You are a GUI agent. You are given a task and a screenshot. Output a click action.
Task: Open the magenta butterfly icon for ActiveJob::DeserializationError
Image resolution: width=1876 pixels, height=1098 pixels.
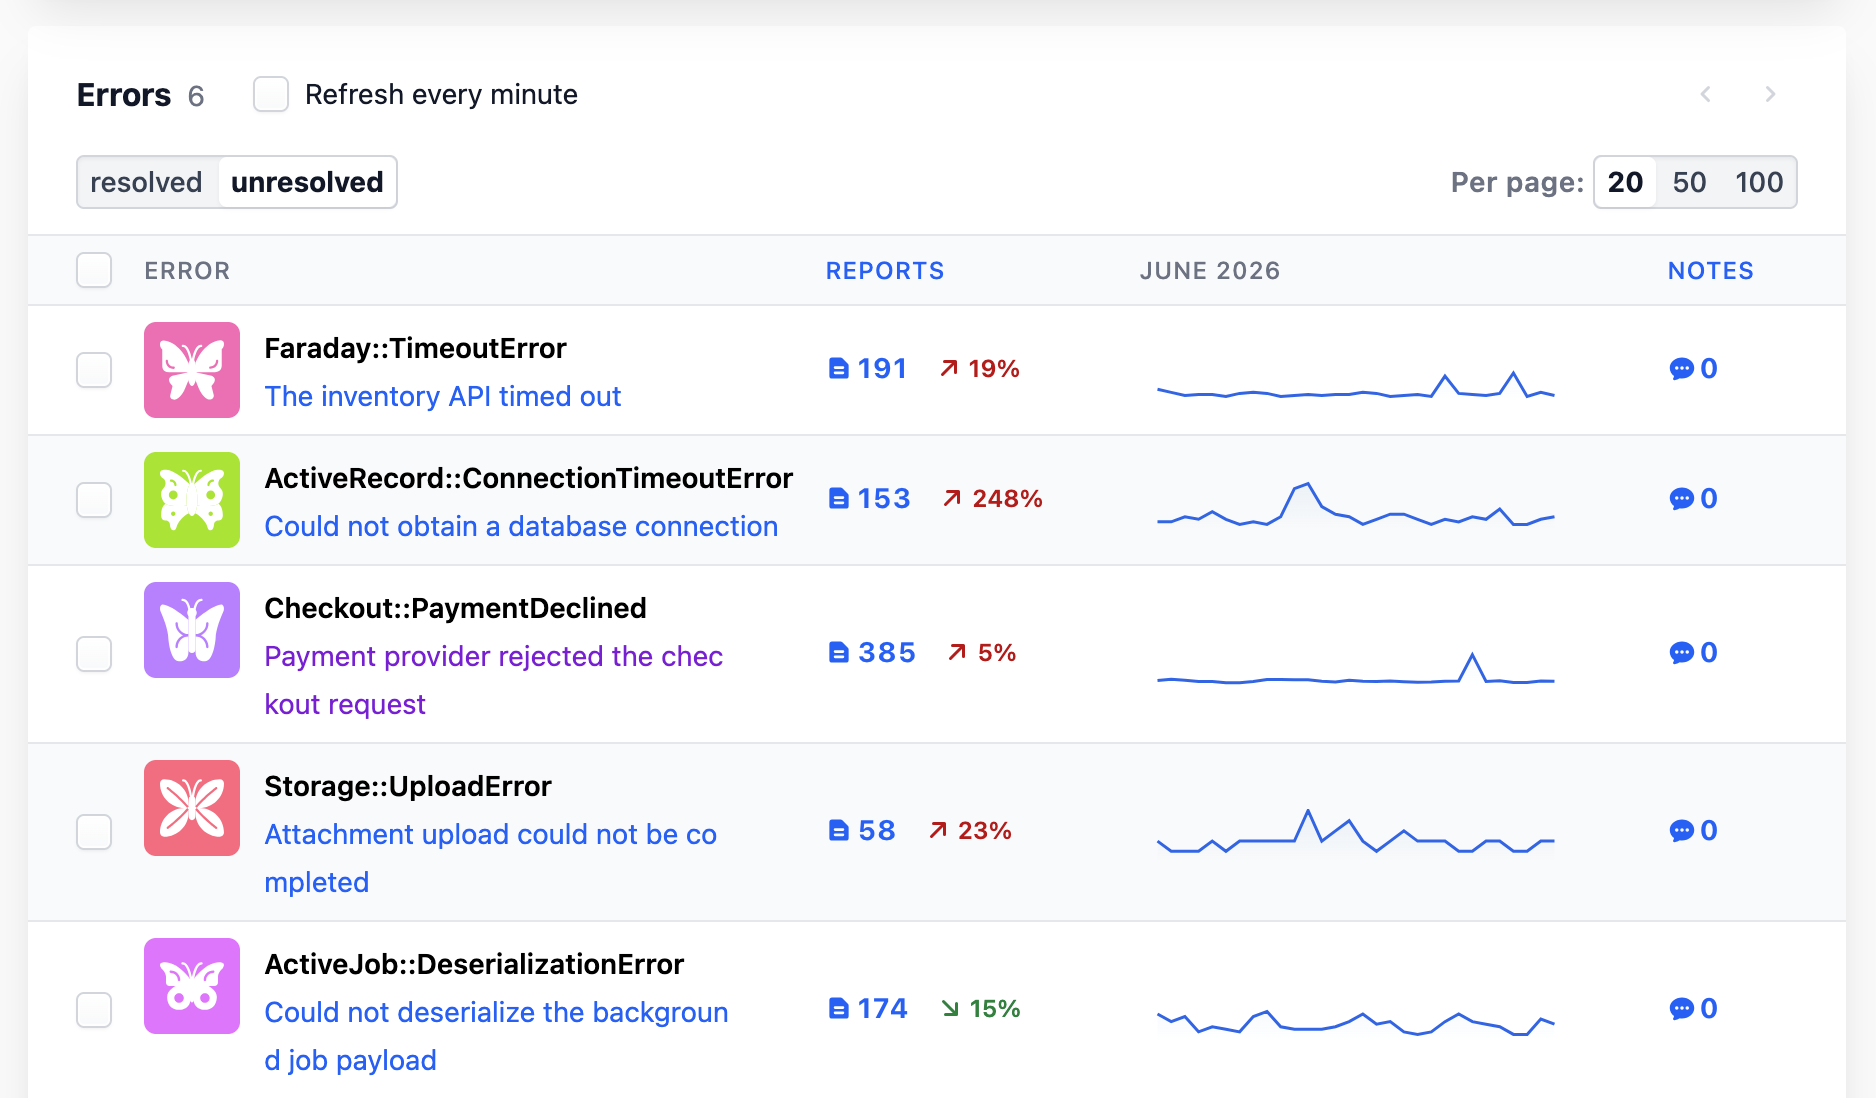(192, 986)
